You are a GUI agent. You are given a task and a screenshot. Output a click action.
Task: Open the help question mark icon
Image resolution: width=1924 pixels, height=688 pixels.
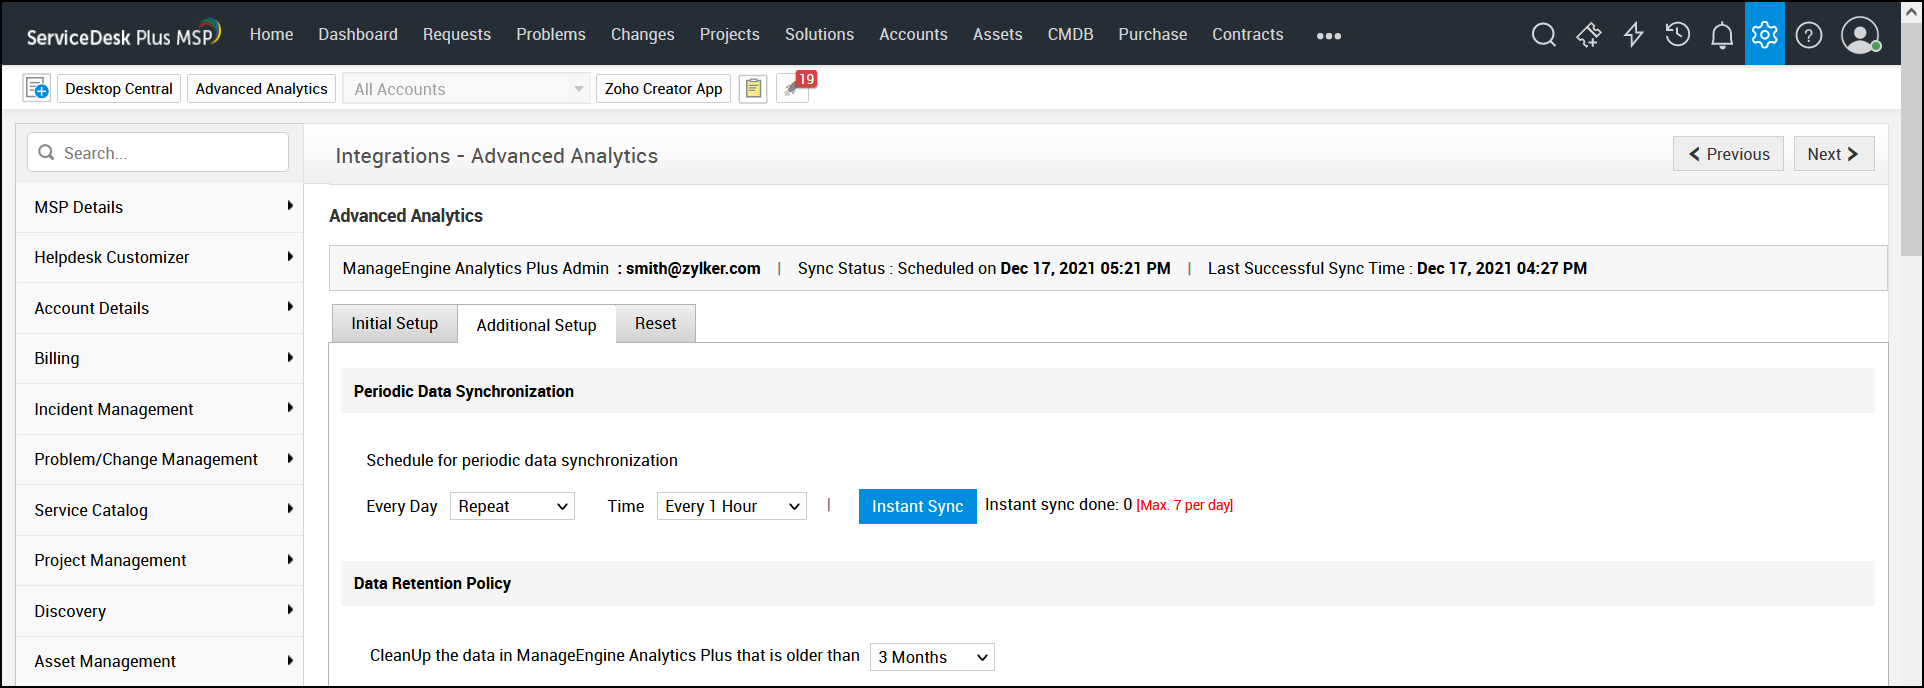(1809, 35)
